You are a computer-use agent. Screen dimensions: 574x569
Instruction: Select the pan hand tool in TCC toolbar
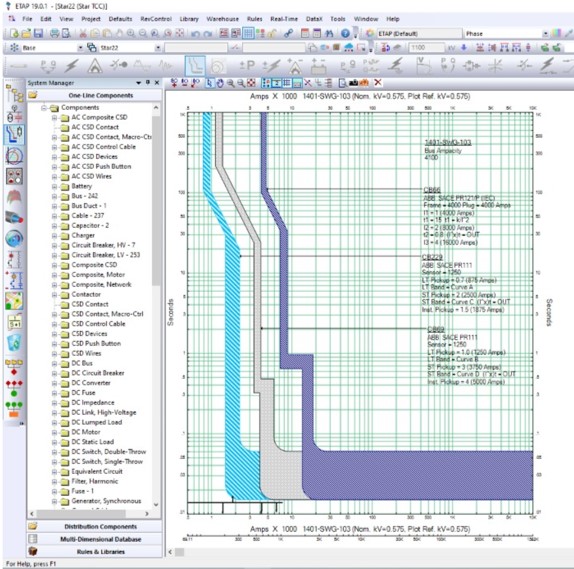(220, 83)
